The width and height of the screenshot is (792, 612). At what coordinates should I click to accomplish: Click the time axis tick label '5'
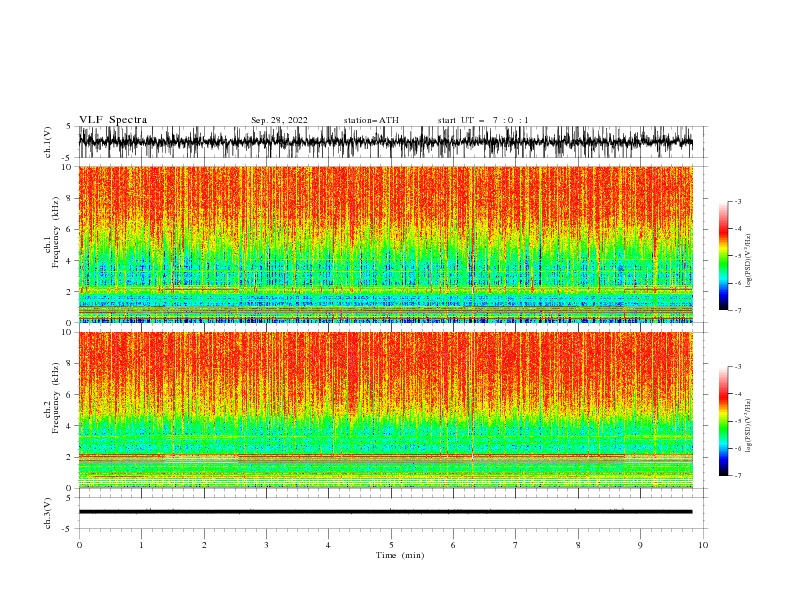coord(391,545)
